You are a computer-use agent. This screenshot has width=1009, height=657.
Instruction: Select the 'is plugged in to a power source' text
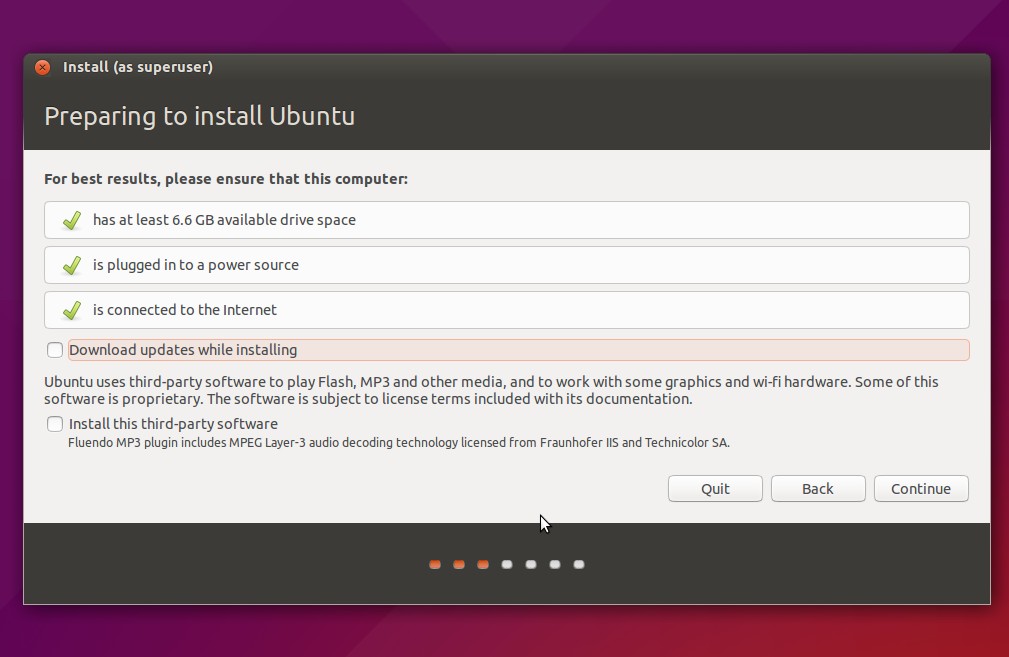tap(196, 265)
